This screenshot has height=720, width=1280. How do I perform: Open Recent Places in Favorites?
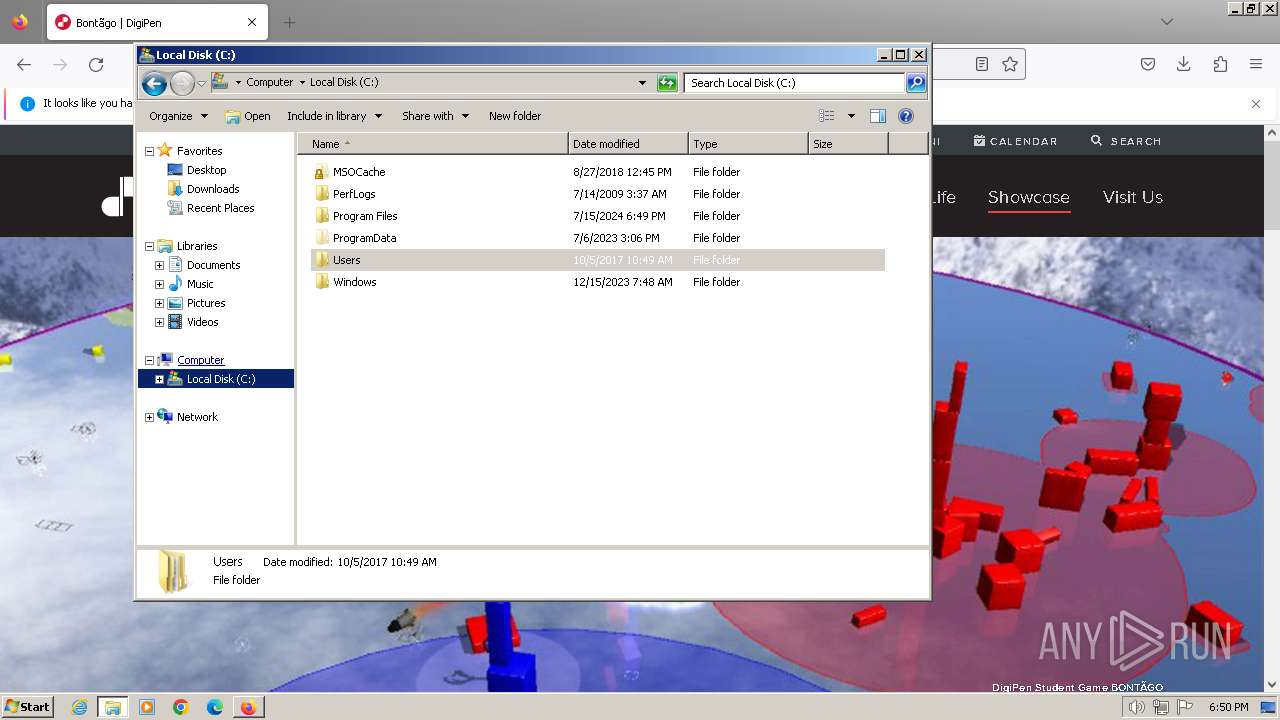220,208
